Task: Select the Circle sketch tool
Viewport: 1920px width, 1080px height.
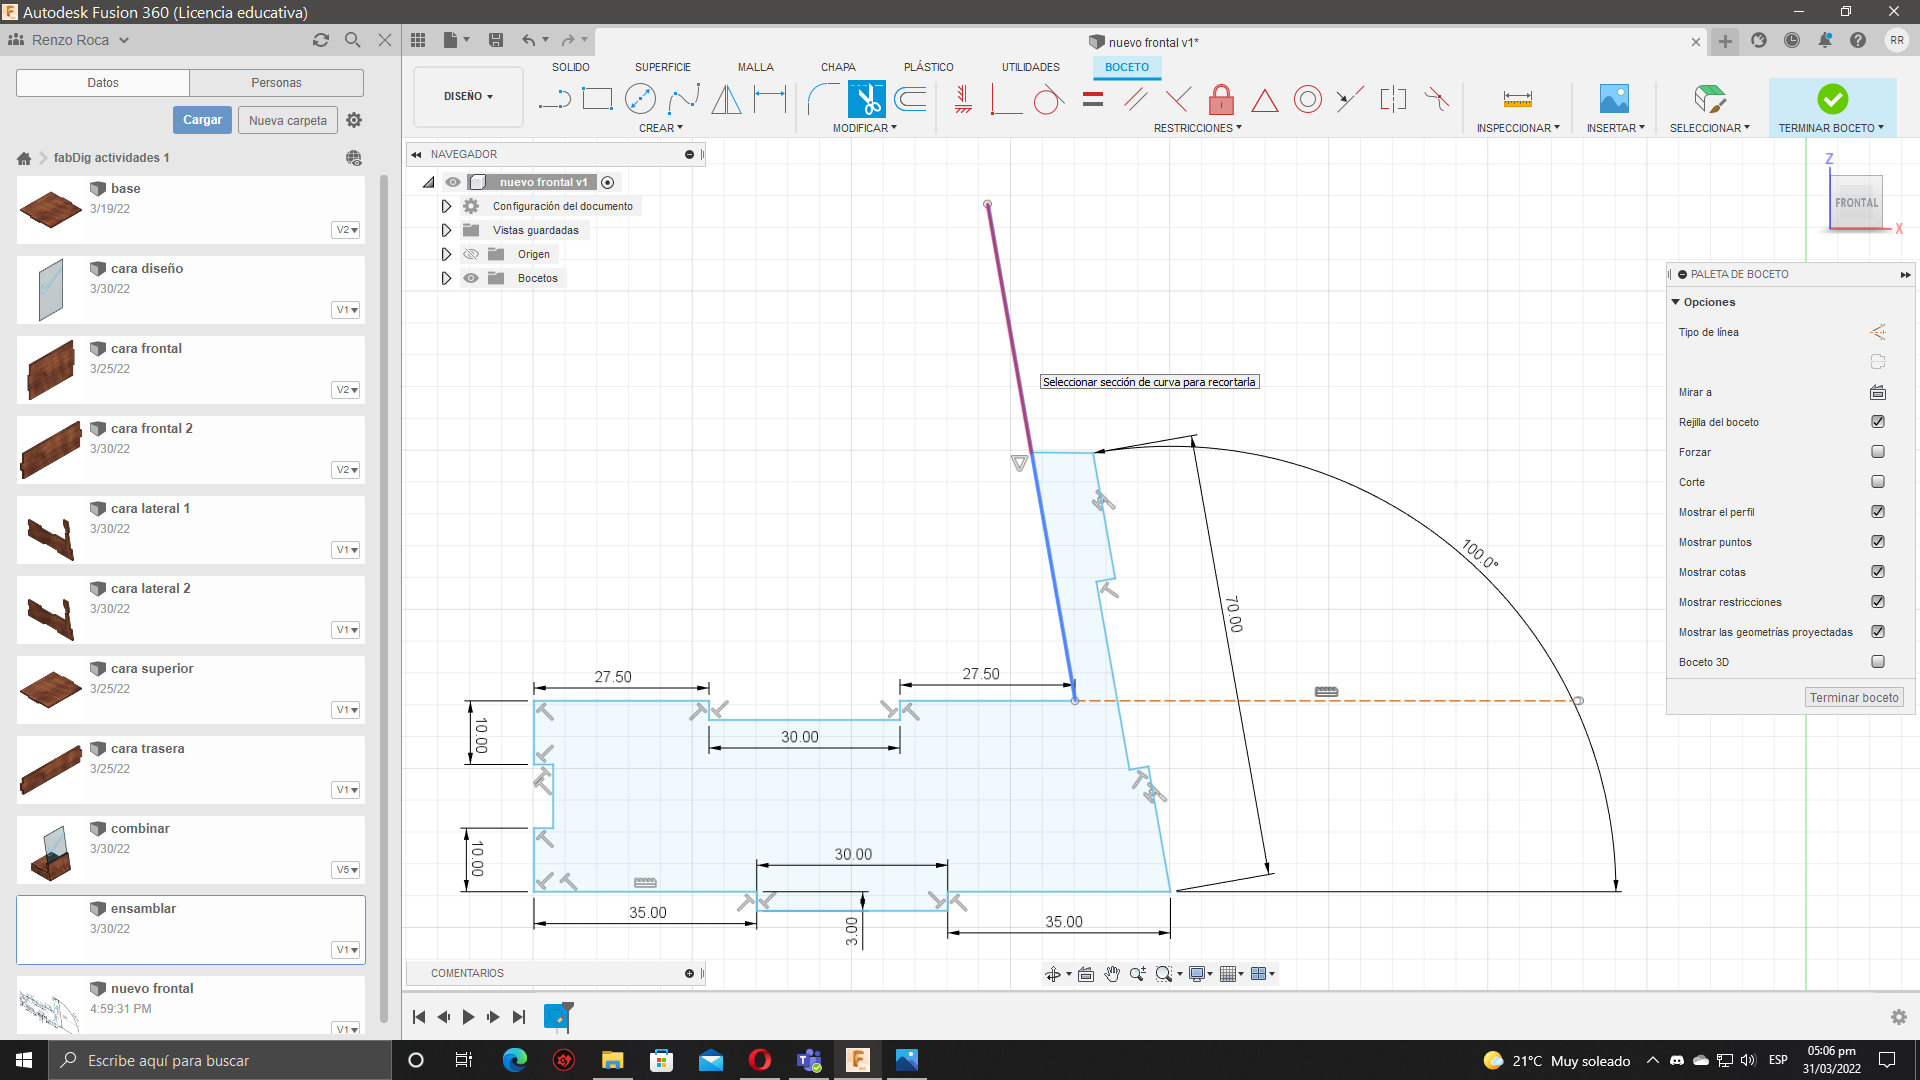Action: click(x=640, y=99)
